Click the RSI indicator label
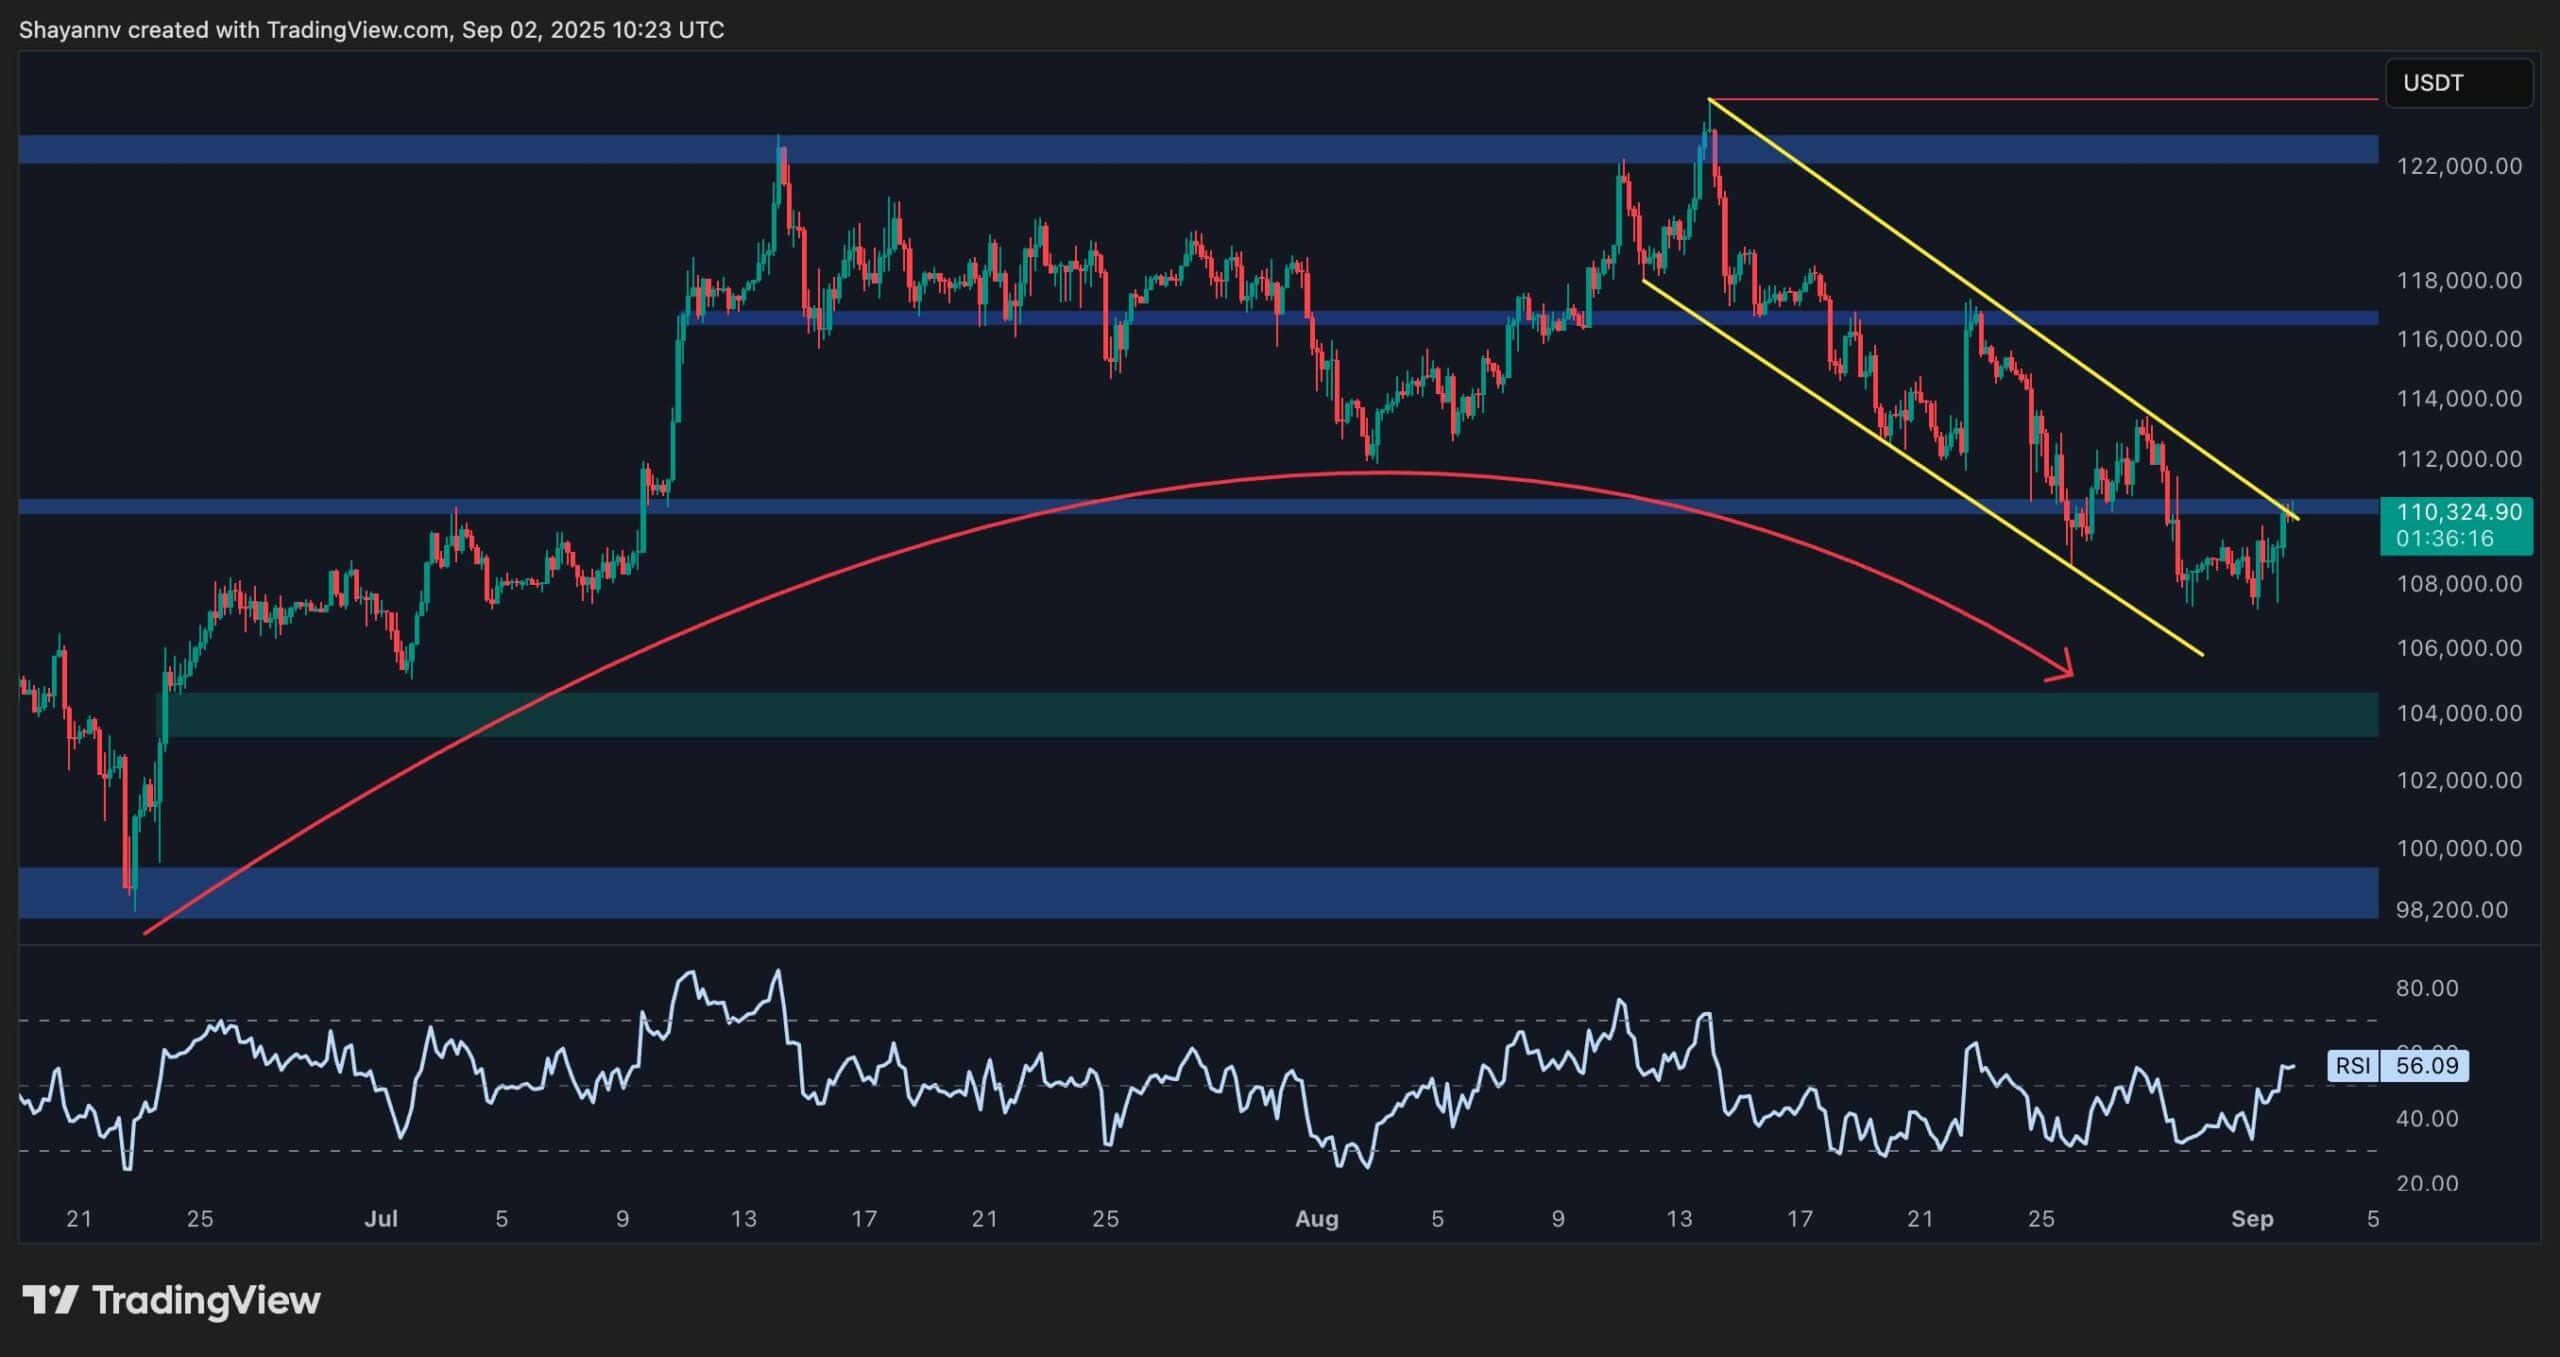Image resolution: width=2560 pixels, height=1357 pixels. coord(2353,1065)
